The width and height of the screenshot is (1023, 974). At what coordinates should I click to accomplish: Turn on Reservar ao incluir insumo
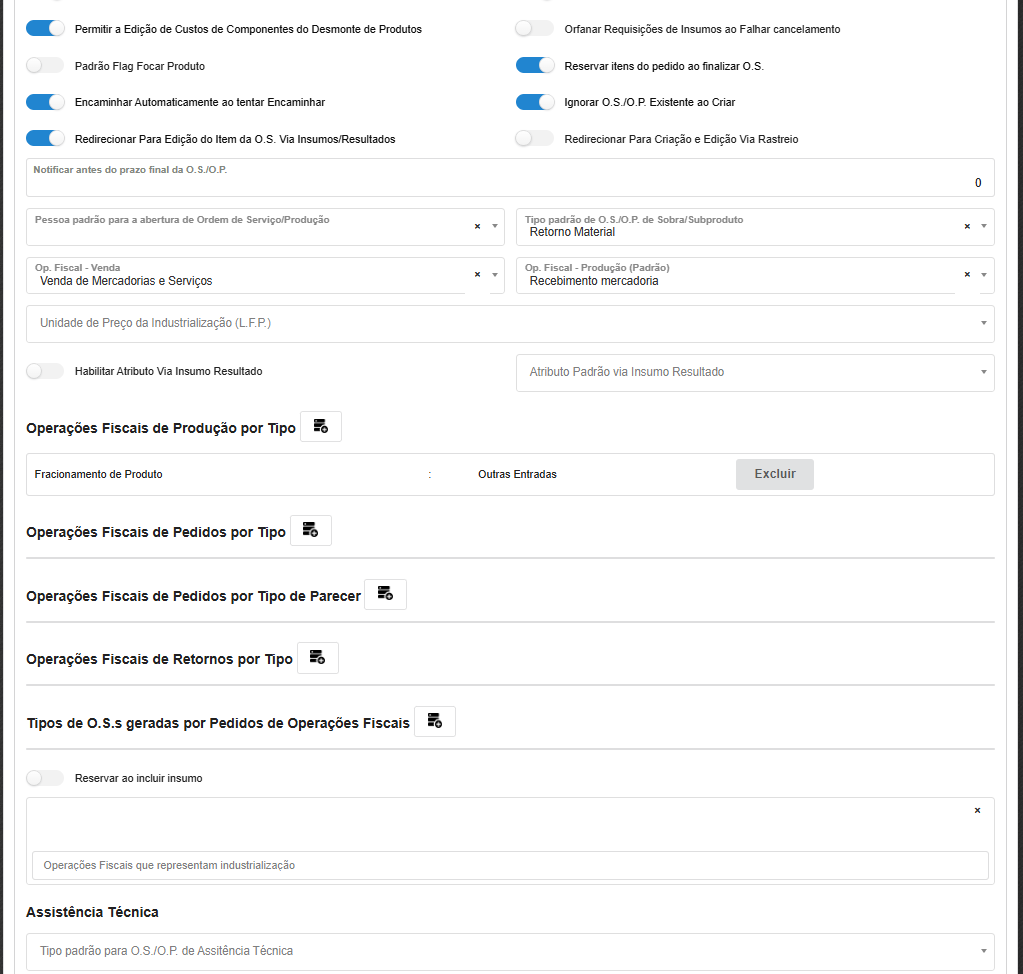pos(45,778)
